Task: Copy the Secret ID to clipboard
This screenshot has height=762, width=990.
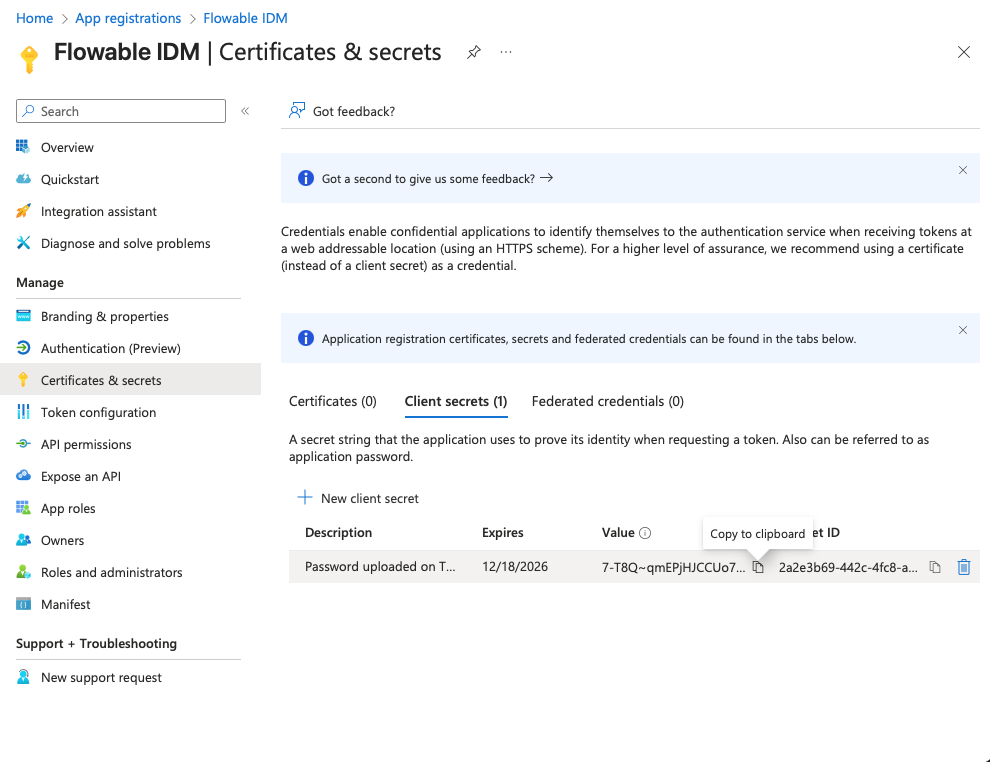Action: (935, 567)
